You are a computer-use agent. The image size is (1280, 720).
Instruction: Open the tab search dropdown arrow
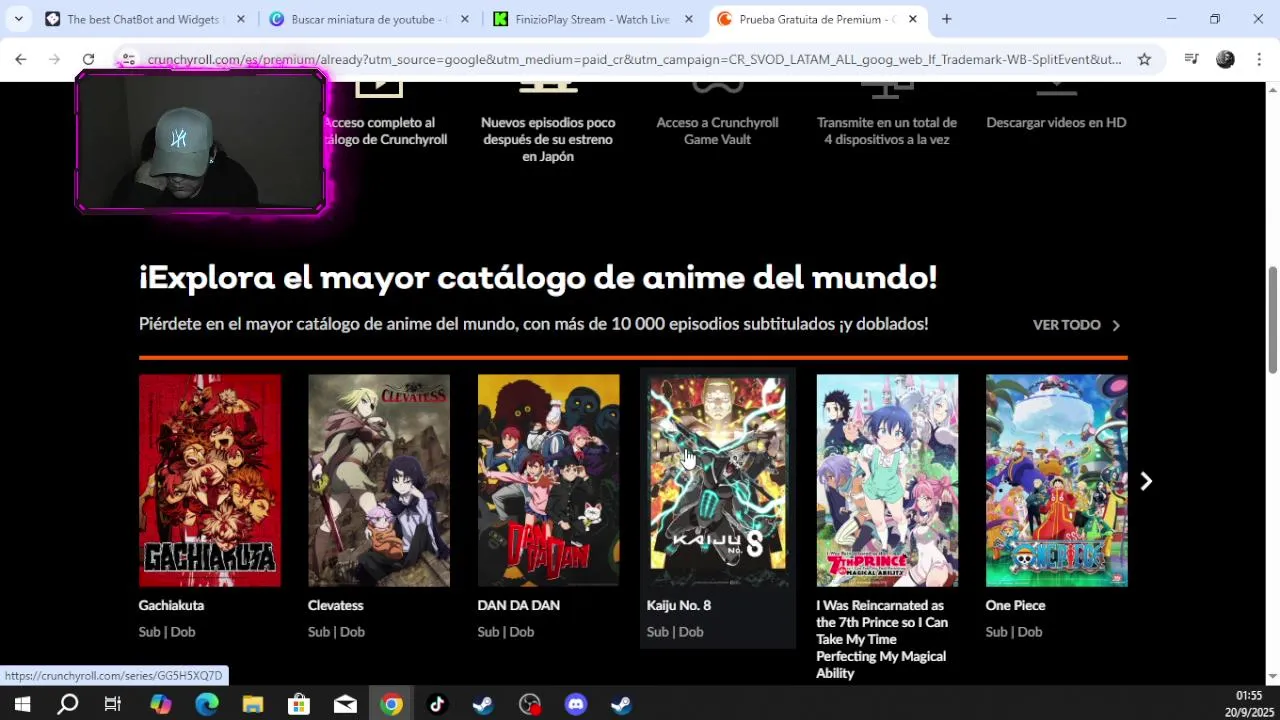(x=18, y=19)
